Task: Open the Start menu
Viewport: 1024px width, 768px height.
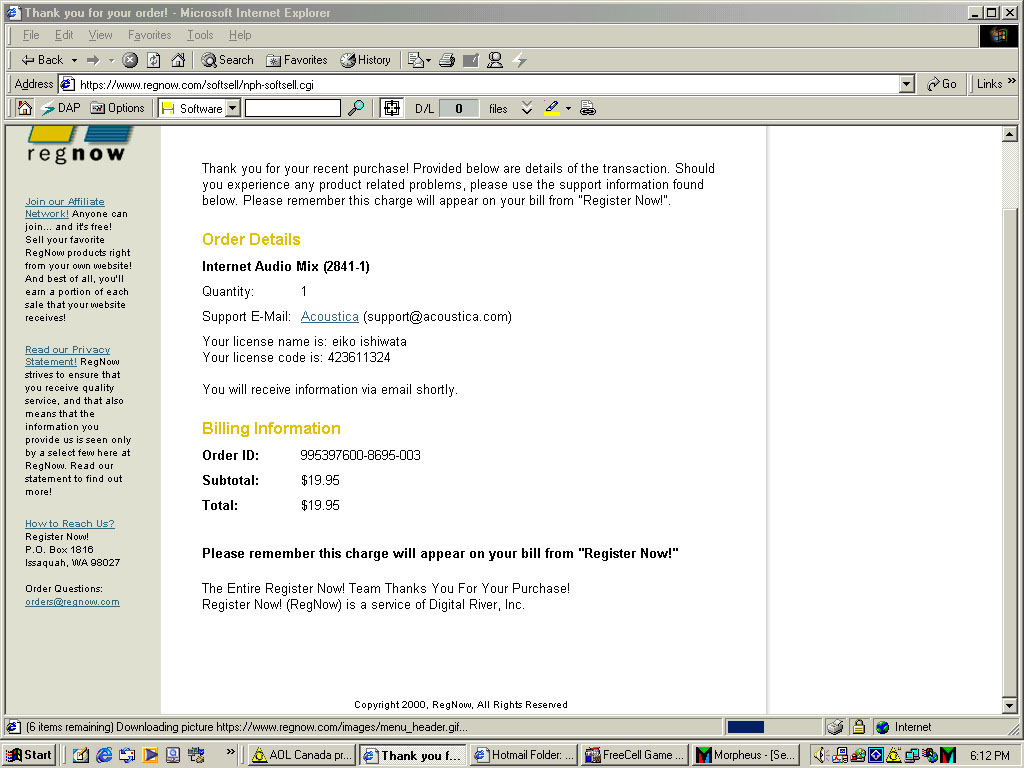Action: pos(29,756)
